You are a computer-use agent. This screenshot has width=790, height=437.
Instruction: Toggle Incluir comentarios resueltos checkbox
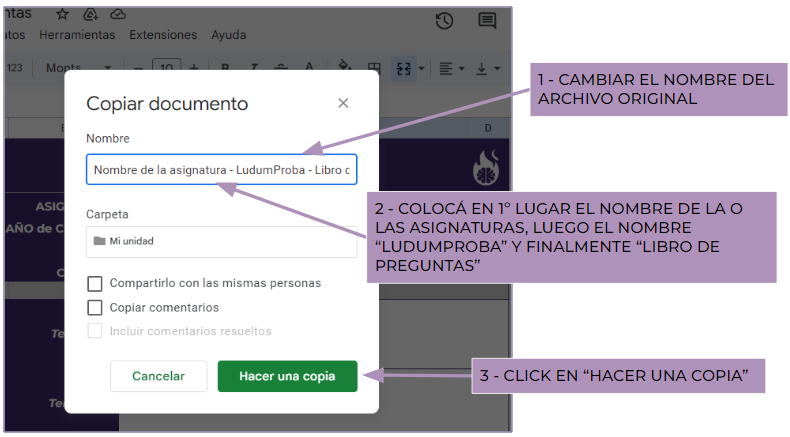95,331
